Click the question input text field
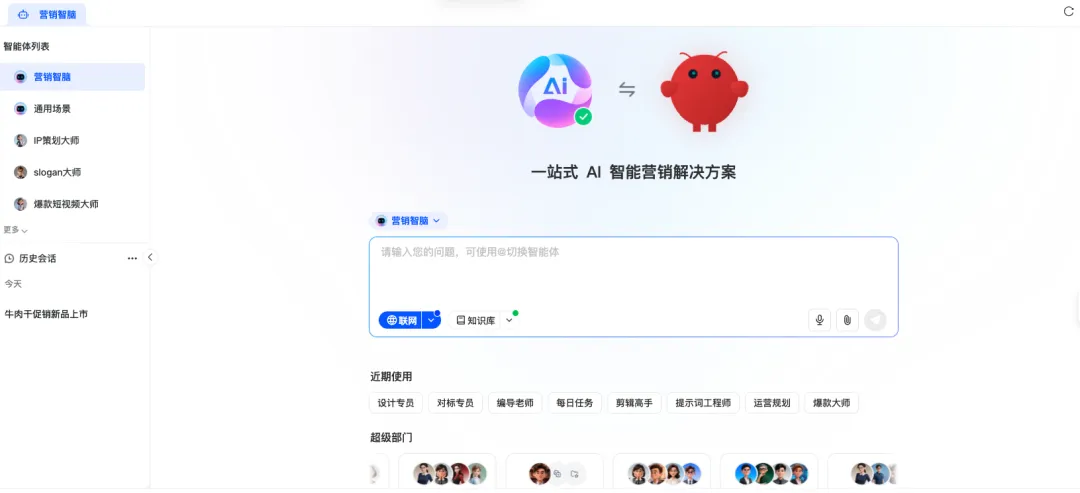This screenshot has height=493, width=1080. coord(633,272)
